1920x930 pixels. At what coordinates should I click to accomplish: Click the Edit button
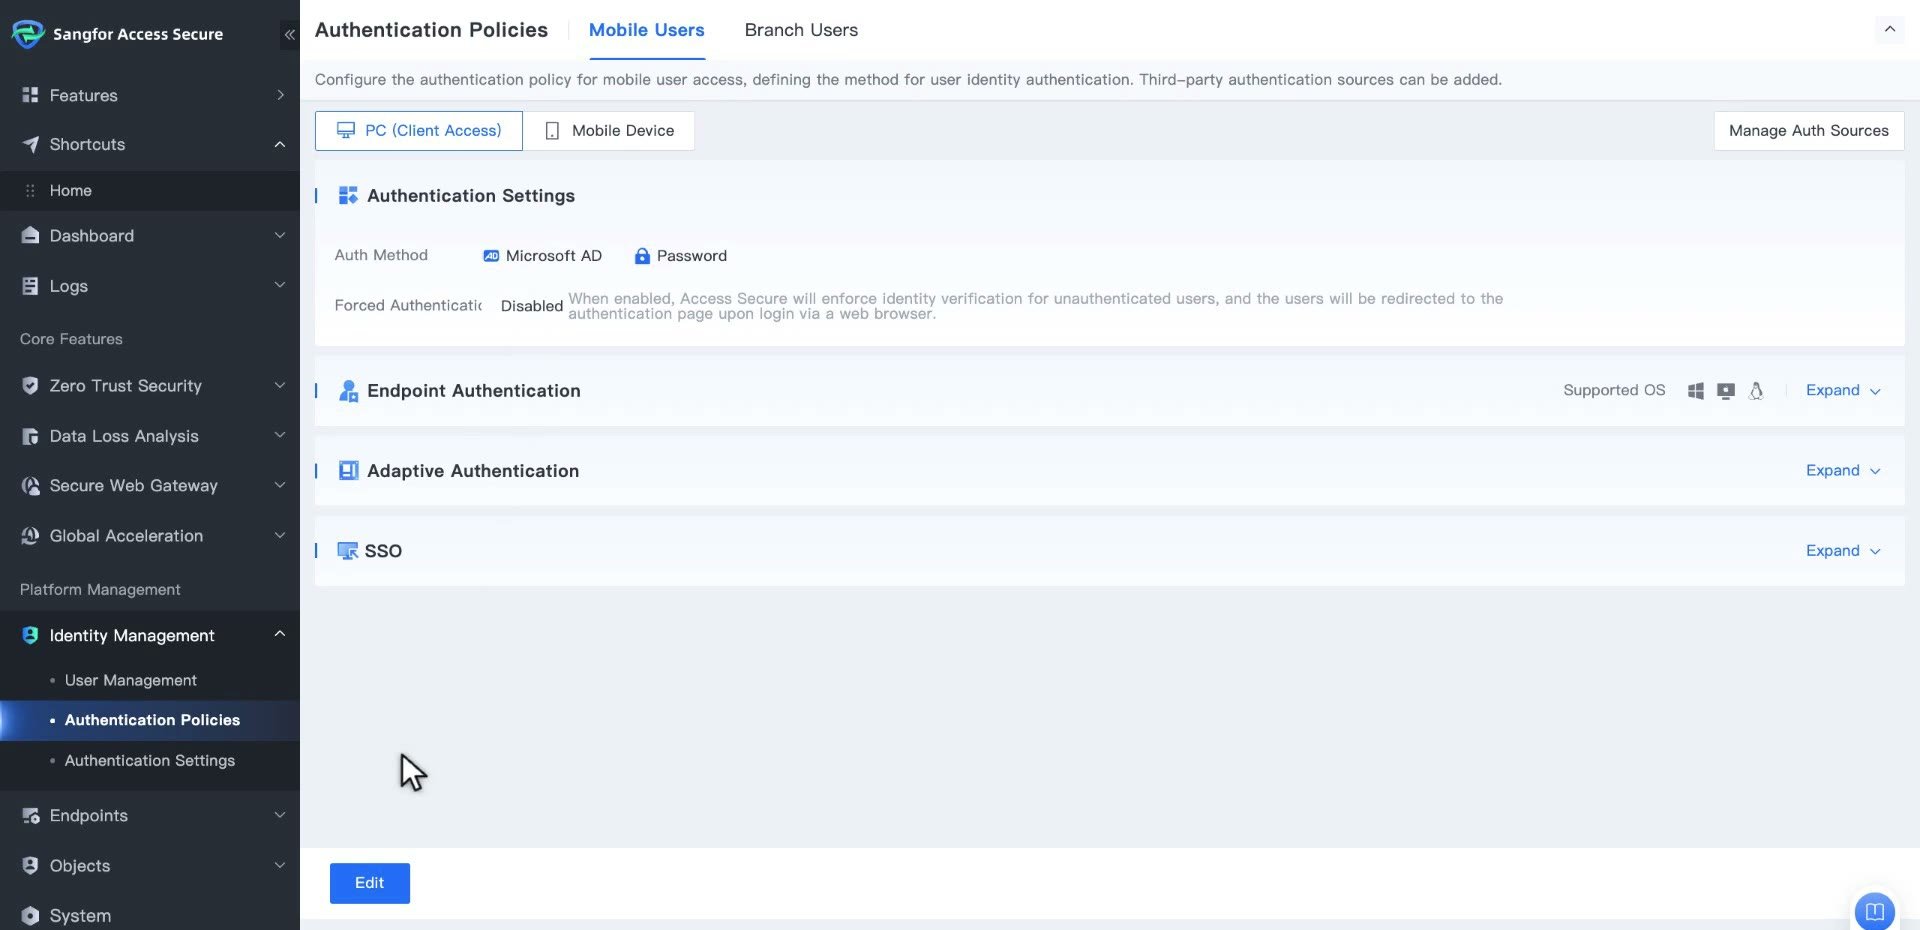click(370, 883)
